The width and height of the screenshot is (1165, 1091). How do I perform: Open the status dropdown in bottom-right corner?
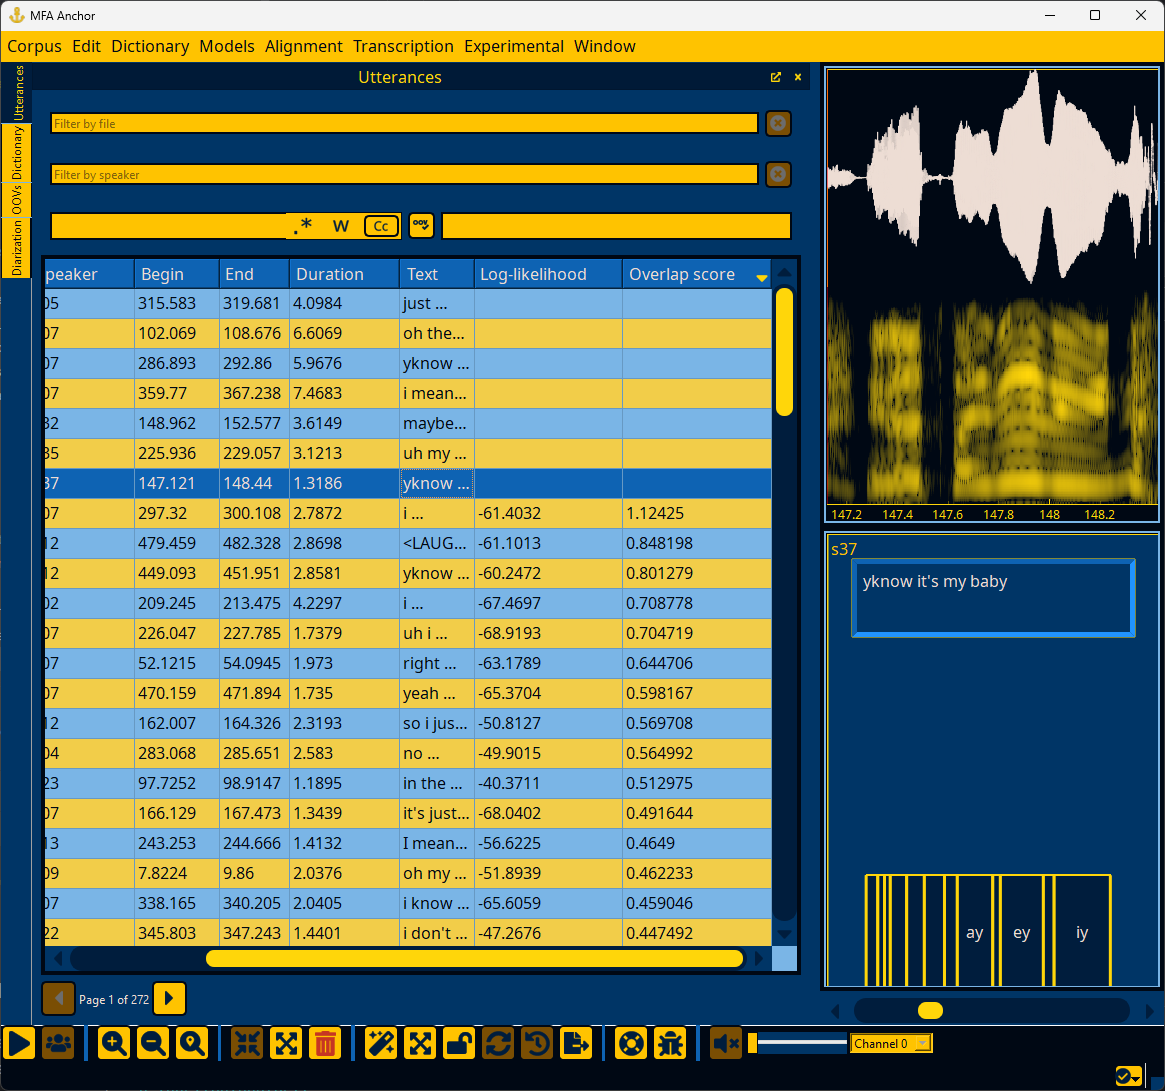(1129, 1075)
